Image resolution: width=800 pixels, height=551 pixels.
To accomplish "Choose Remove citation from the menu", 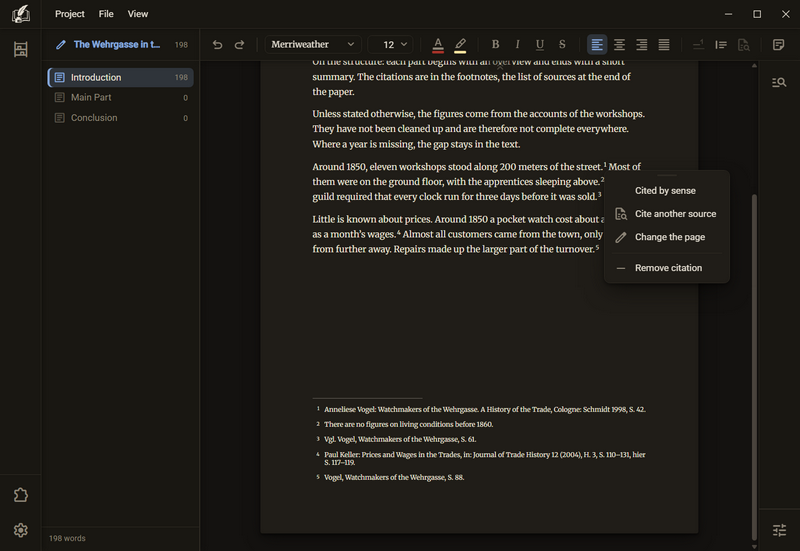I will pos(667,268).
